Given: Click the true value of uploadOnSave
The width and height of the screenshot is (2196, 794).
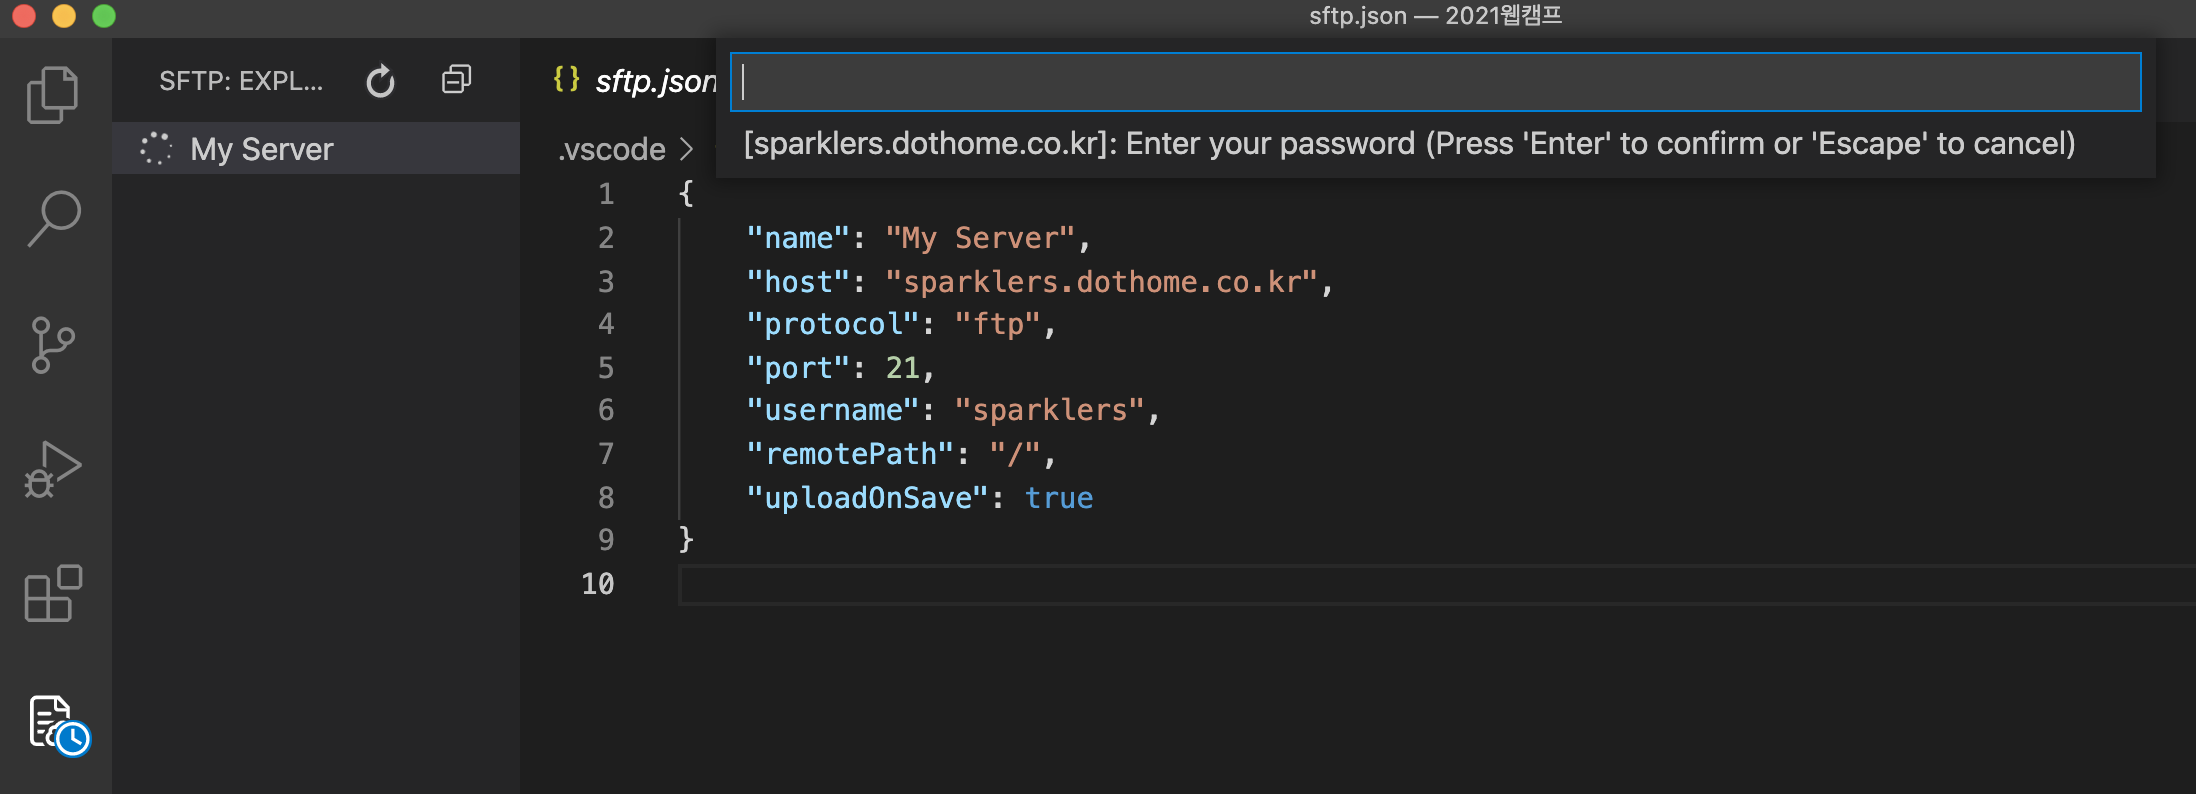Looking at the screenshot, I should pos(1059,498).
